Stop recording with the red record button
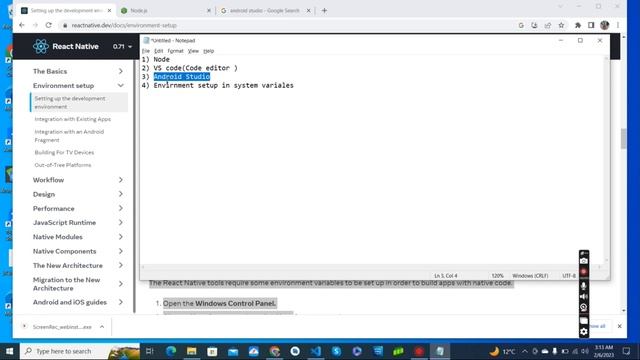 click(584, 272)
